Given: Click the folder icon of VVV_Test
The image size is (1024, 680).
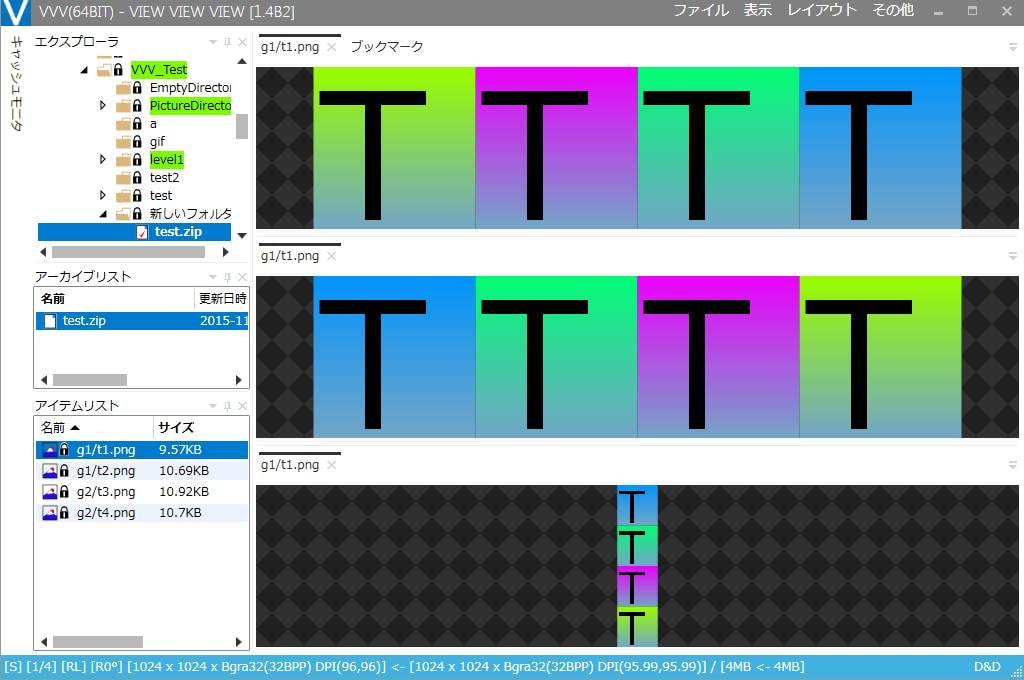Looking at the screenshot, I should click(105, 70).
